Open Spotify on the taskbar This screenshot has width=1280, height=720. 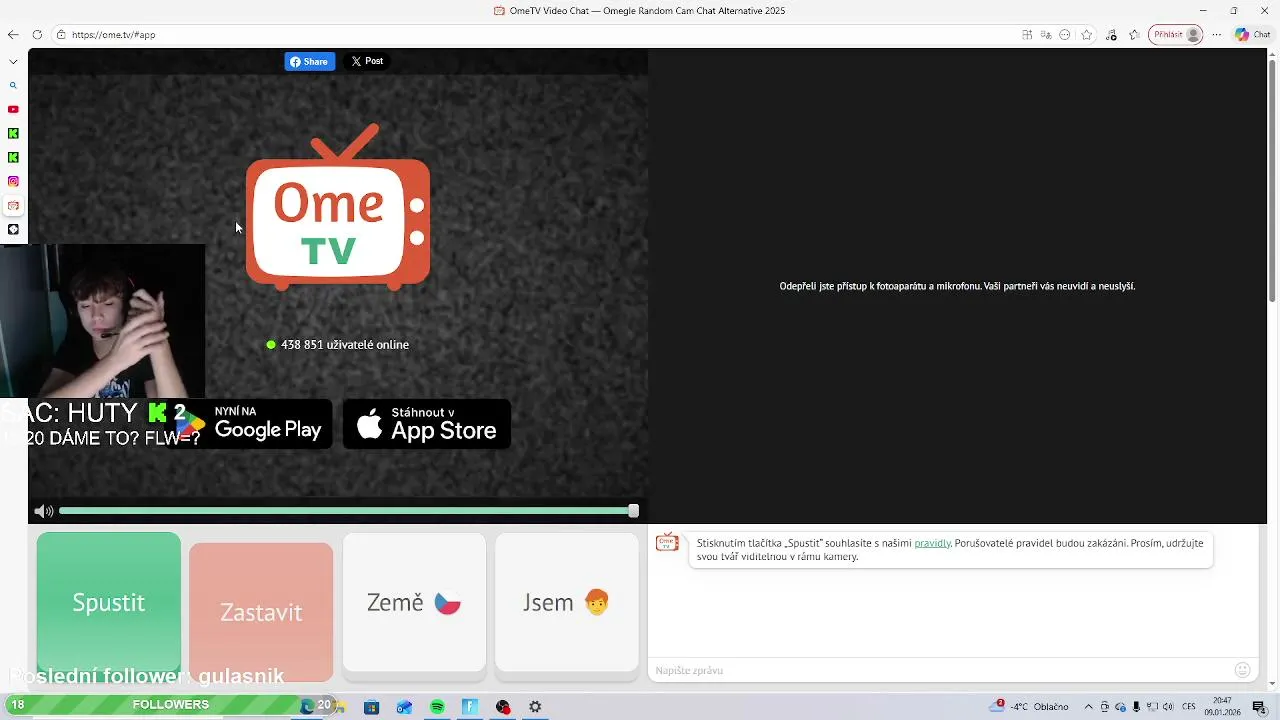(437, 707)
